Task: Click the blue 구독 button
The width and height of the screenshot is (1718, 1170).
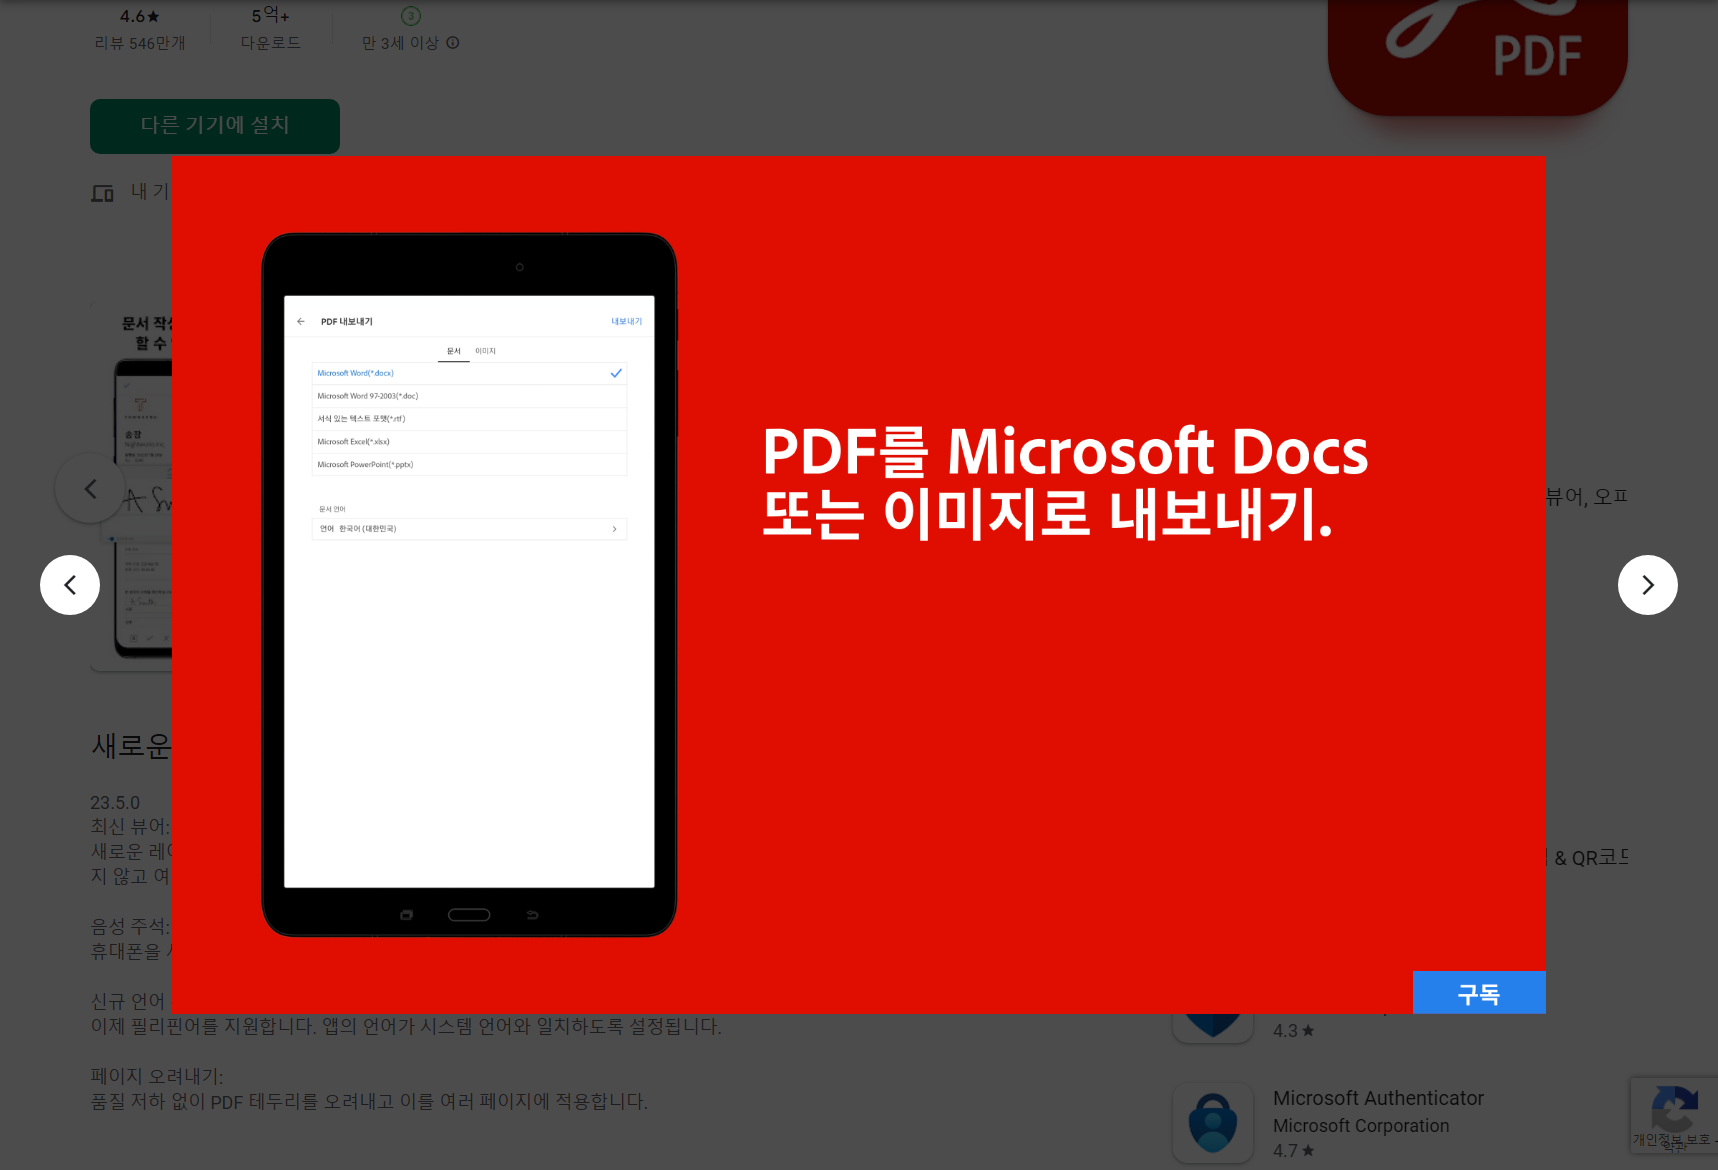Action: coord(1479,993)
